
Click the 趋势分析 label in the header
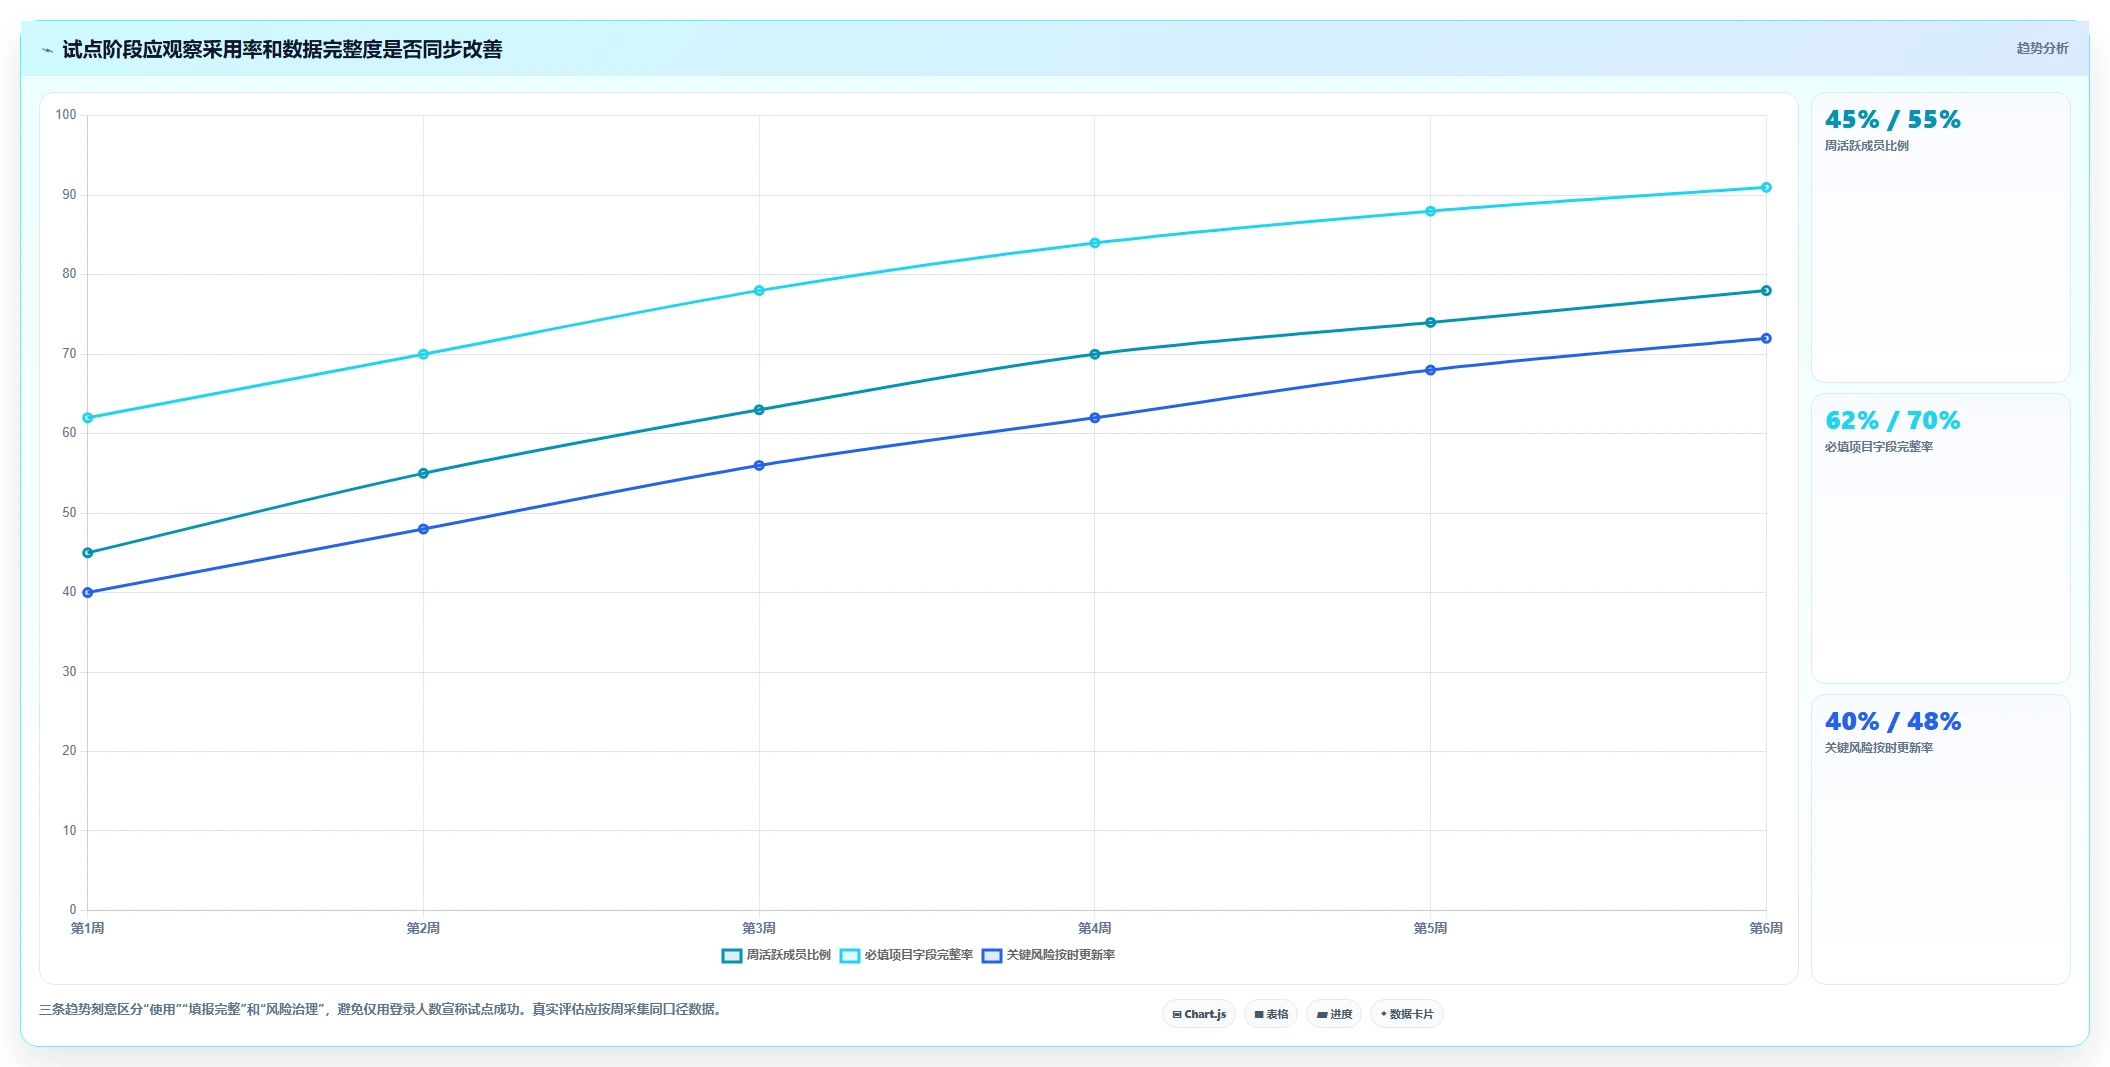point(2042,48)
